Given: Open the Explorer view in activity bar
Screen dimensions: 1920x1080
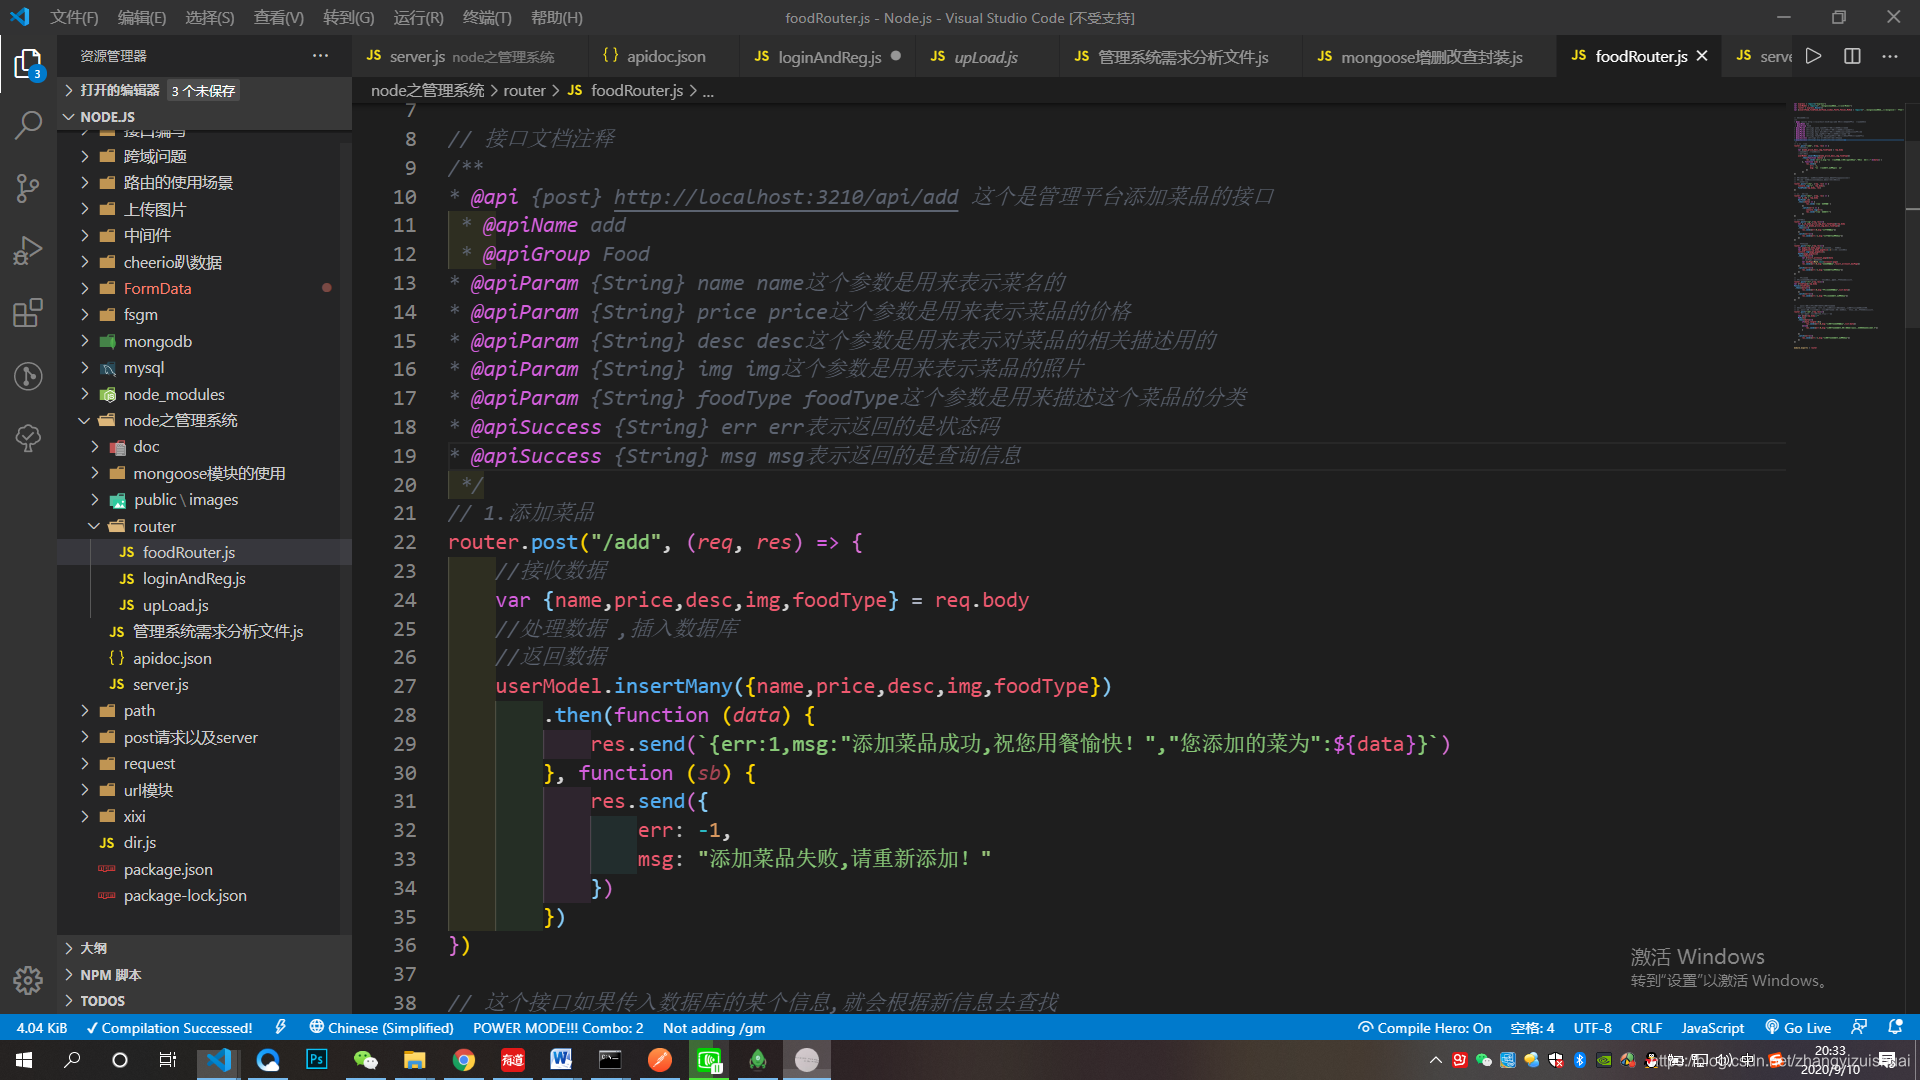Looking at the screenshot, I should (28, 64).
